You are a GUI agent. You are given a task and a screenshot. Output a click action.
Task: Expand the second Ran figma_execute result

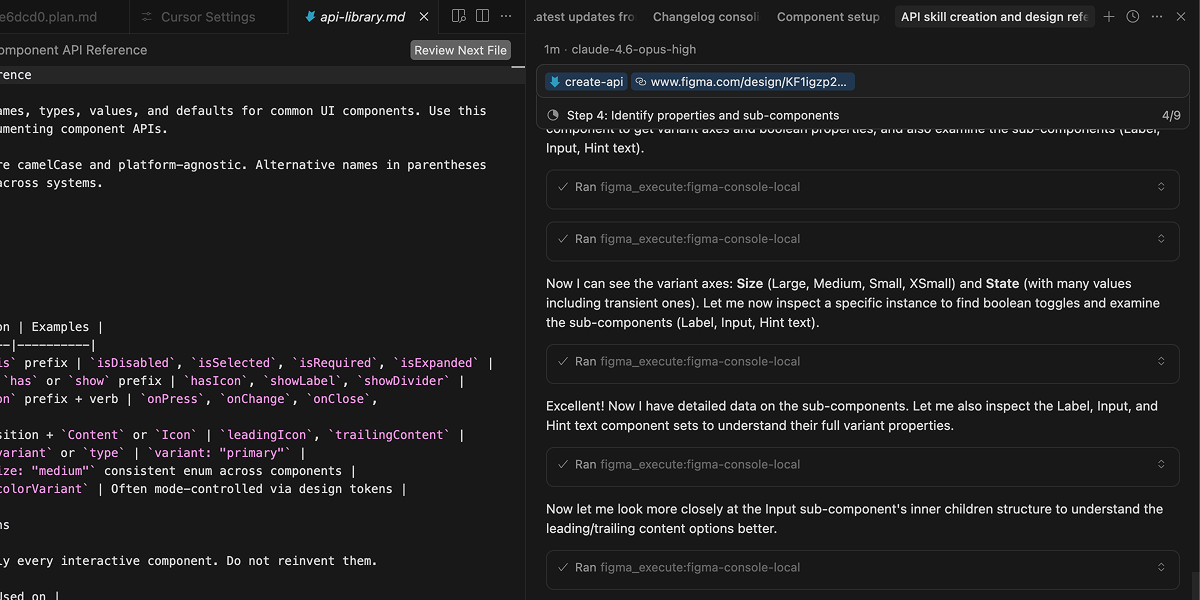point(863,239)
